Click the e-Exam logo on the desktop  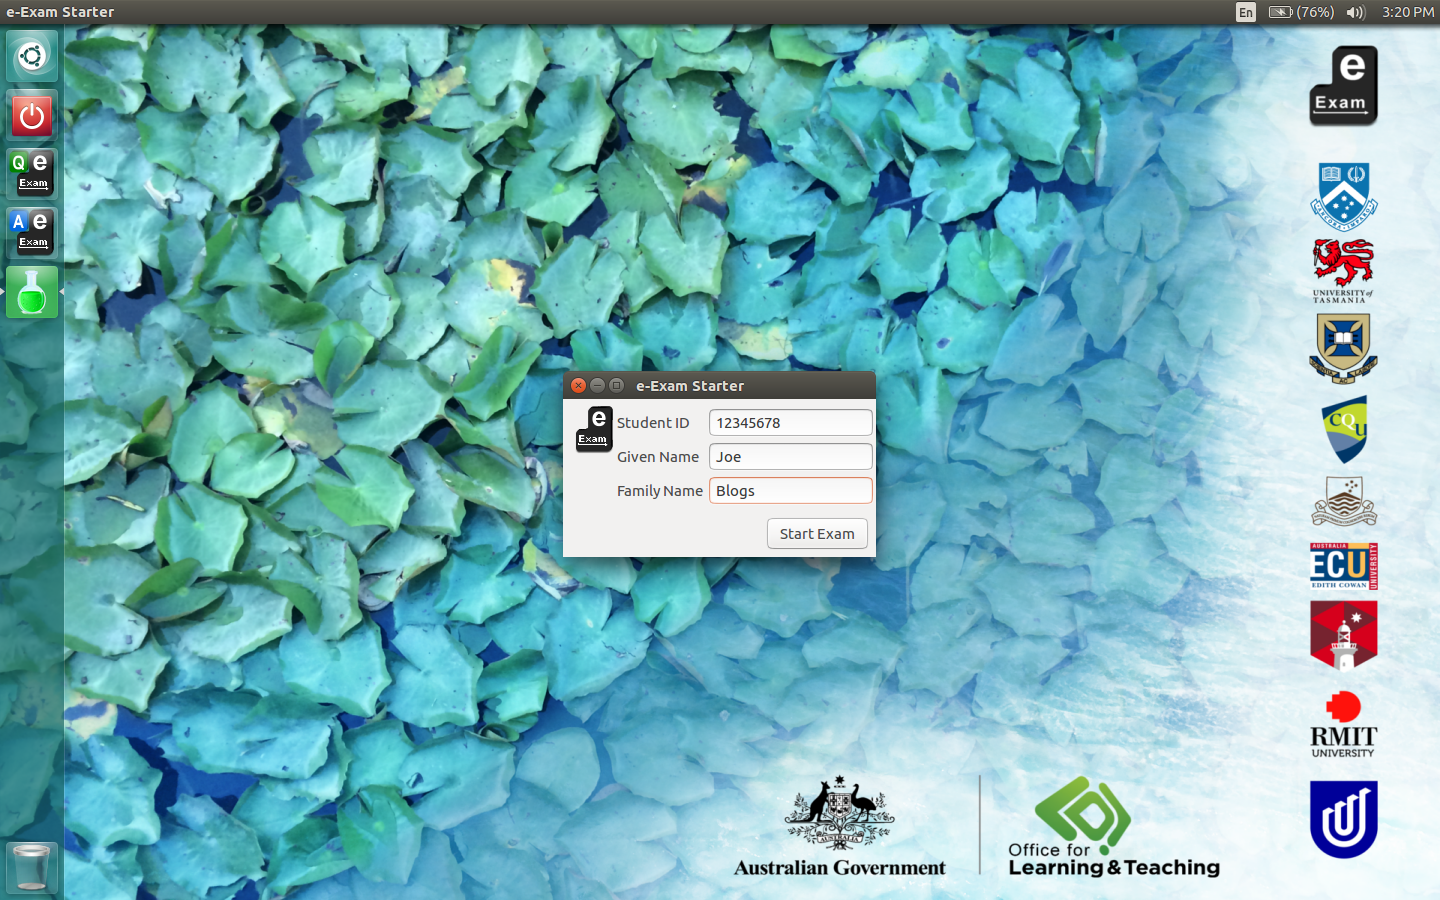point(1343,86)
